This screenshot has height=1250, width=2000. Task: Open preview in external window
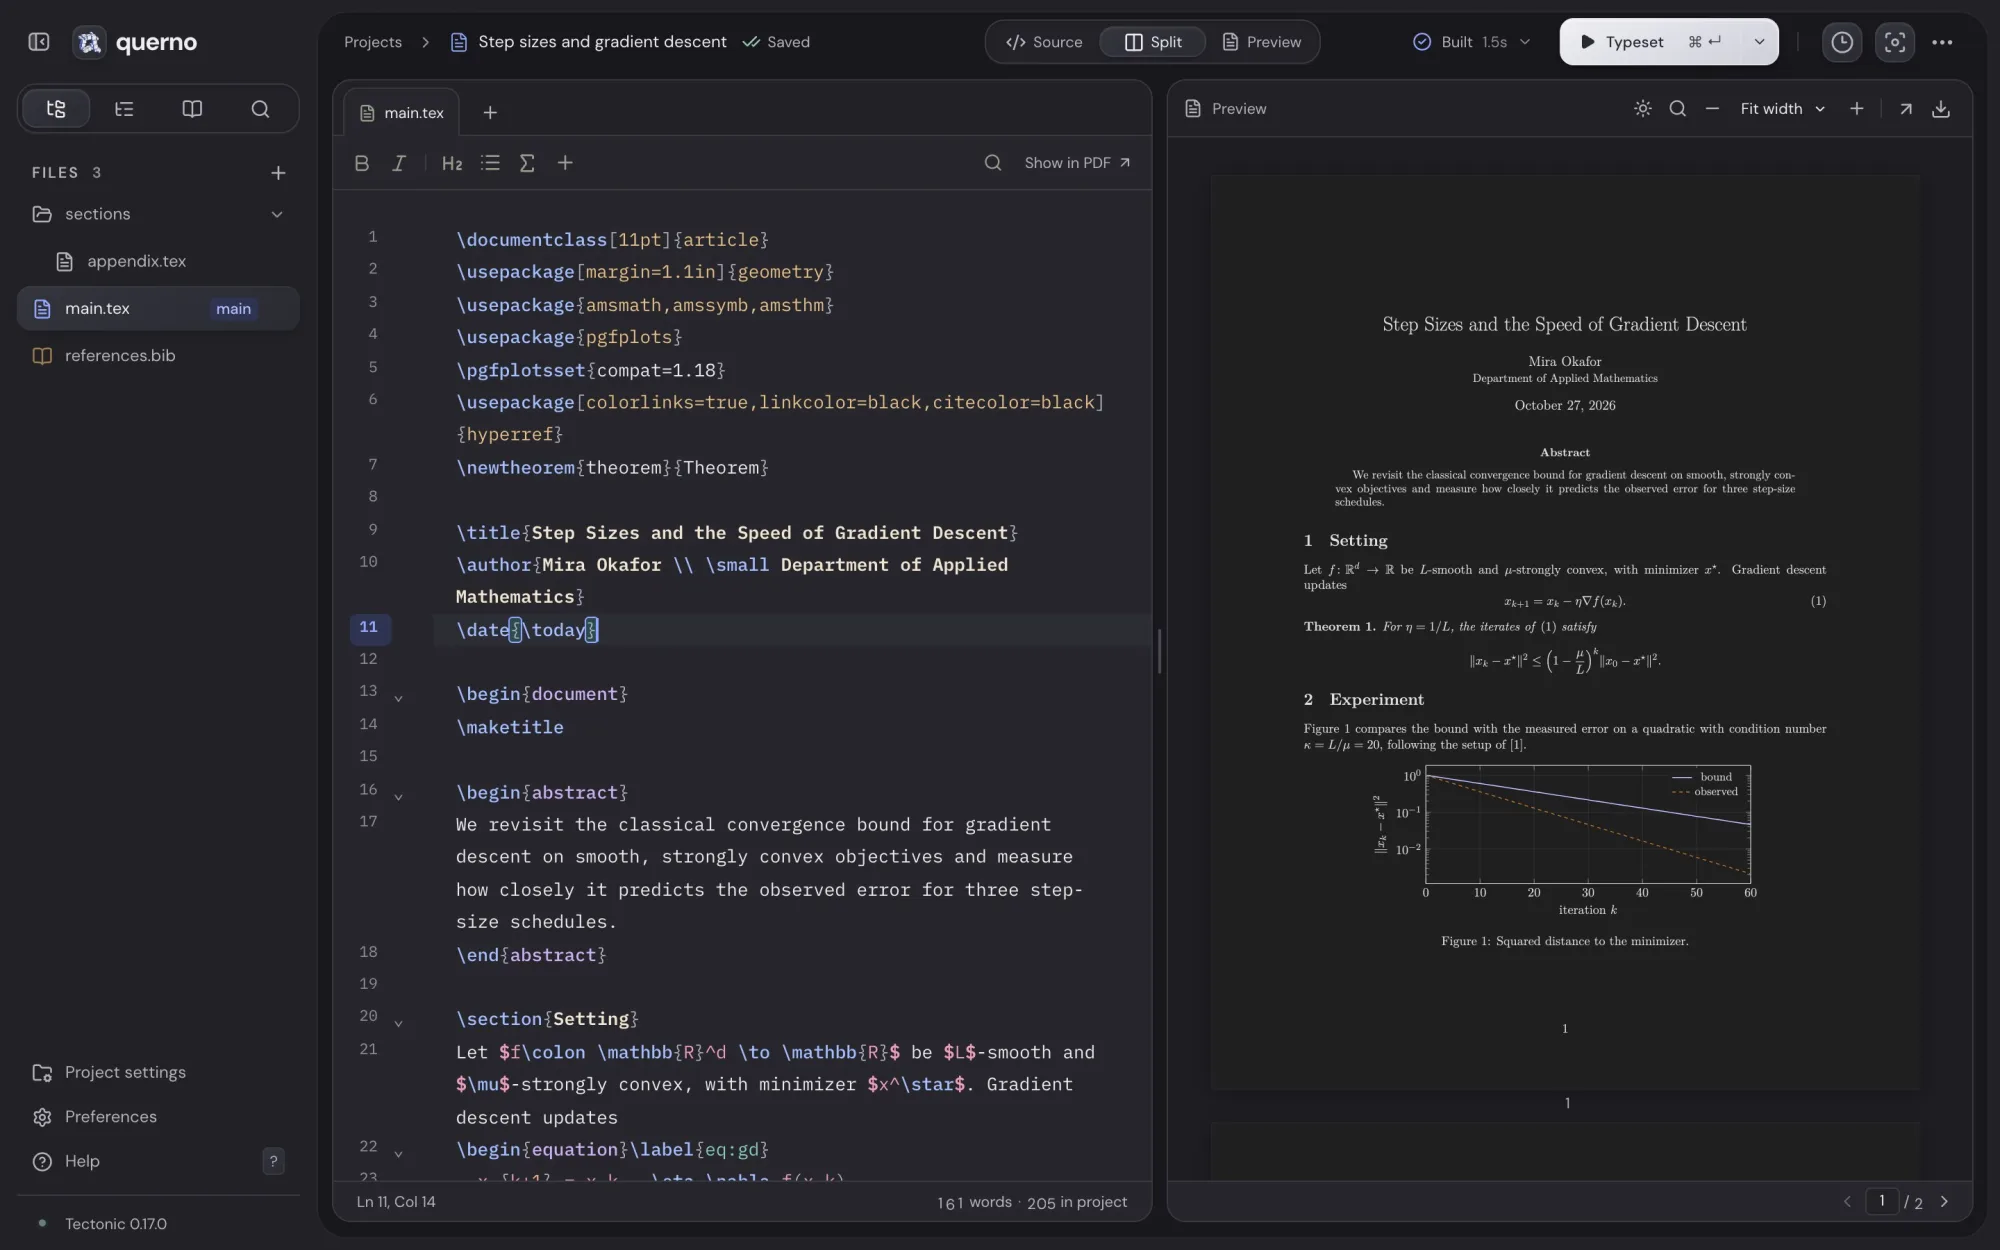pyautogui.click(x=1906, y=109)
